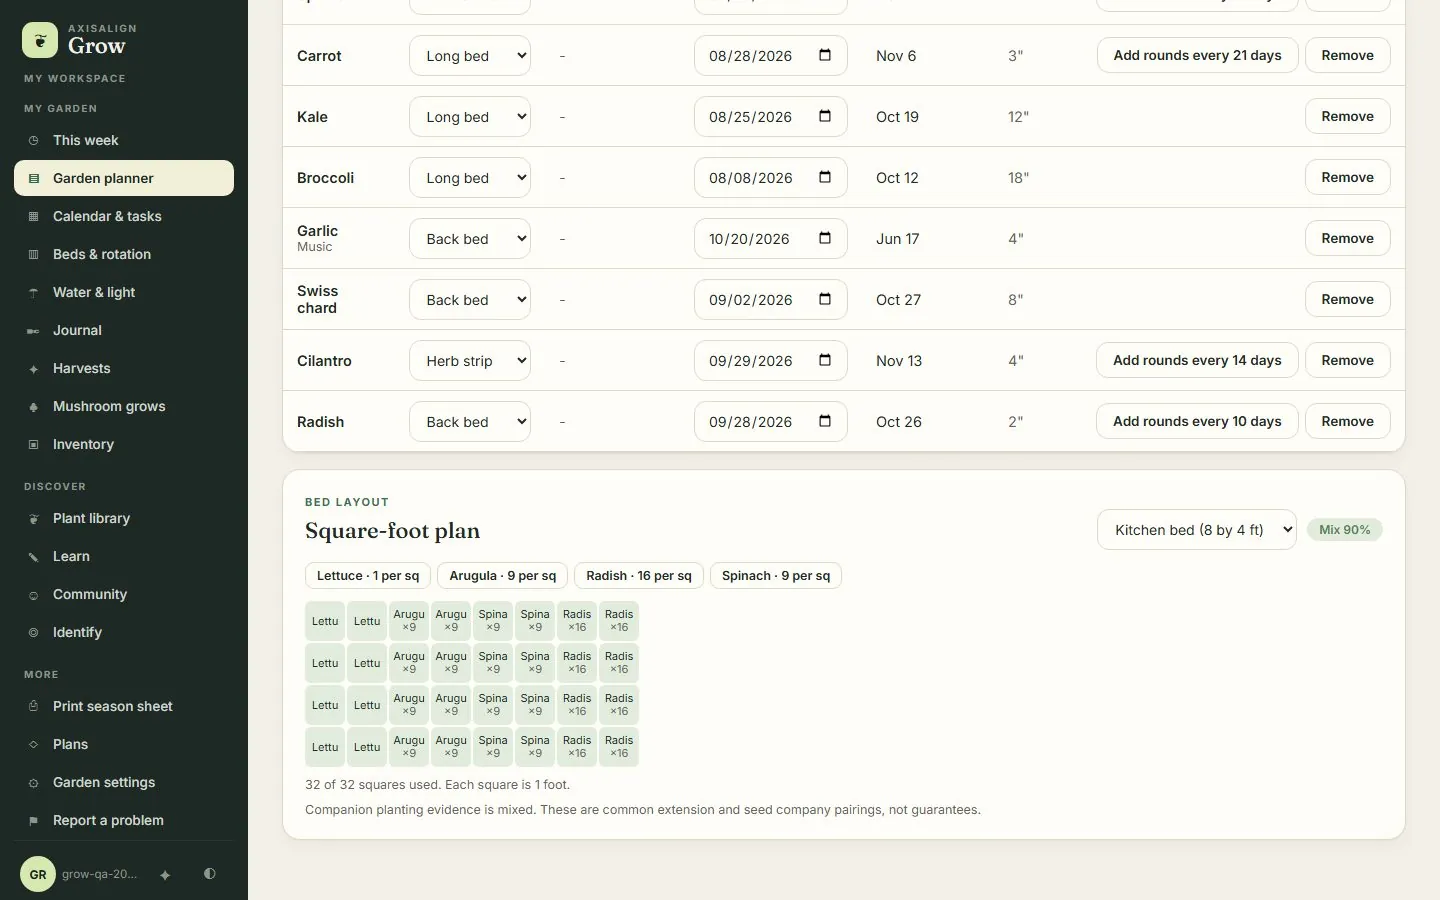
Task: Click the Garden settings gear icon
Action: click(33, 783)
